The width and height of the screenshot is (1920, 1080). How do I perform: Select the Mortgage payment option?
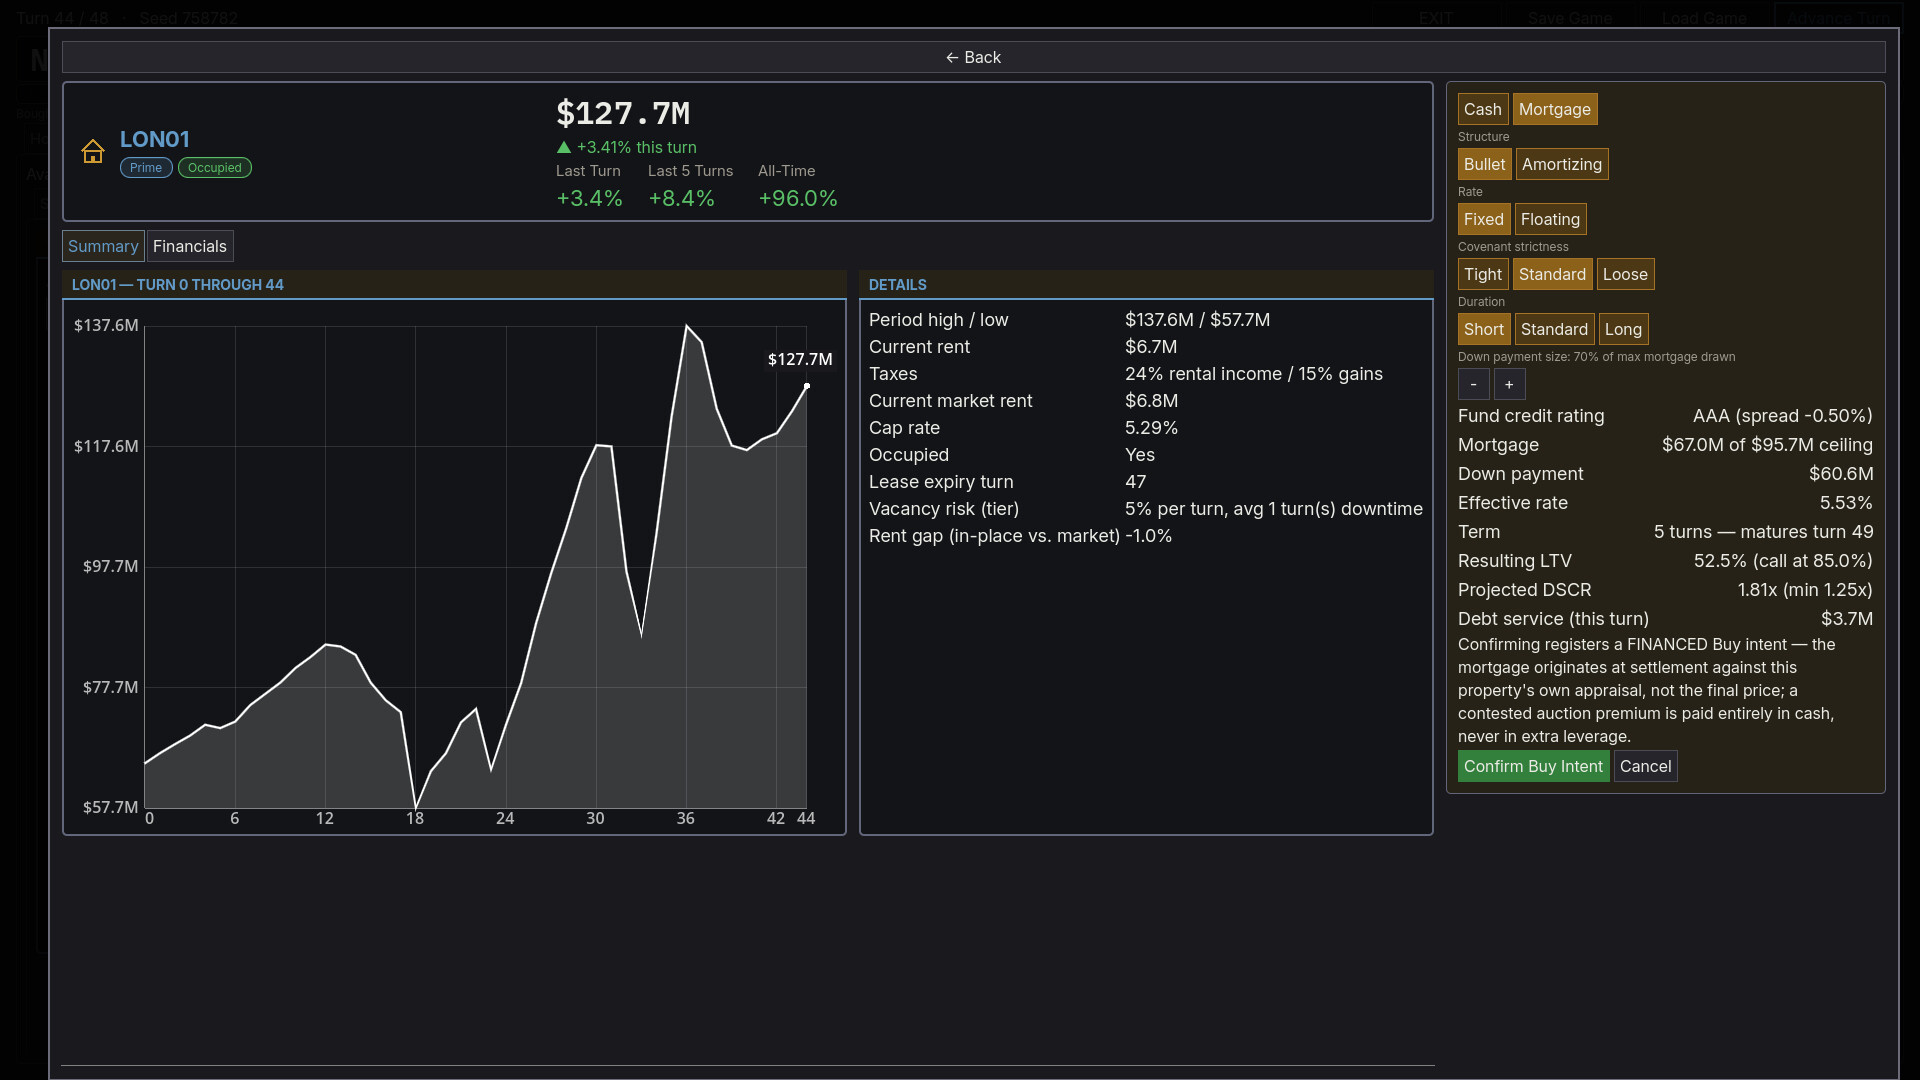click(1554, 109)
